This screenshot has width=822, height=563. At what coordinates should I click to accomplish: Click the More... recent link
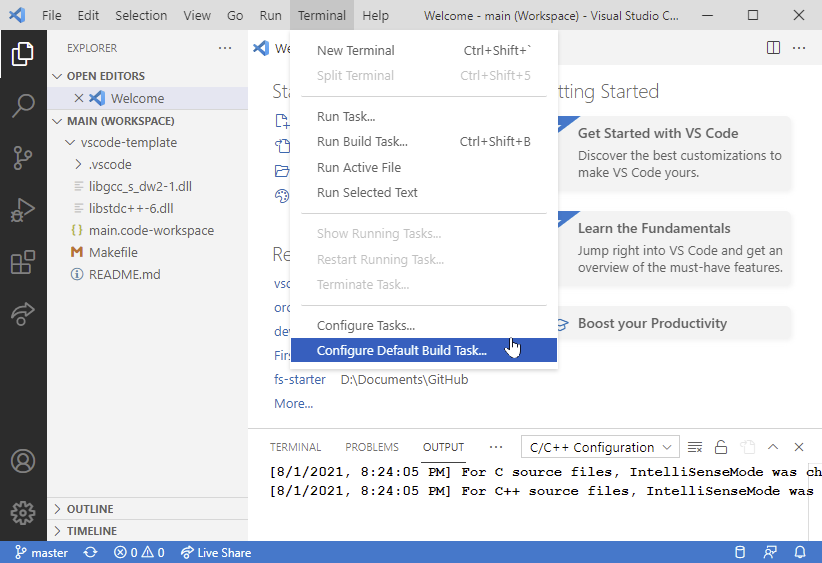(294, 404)
